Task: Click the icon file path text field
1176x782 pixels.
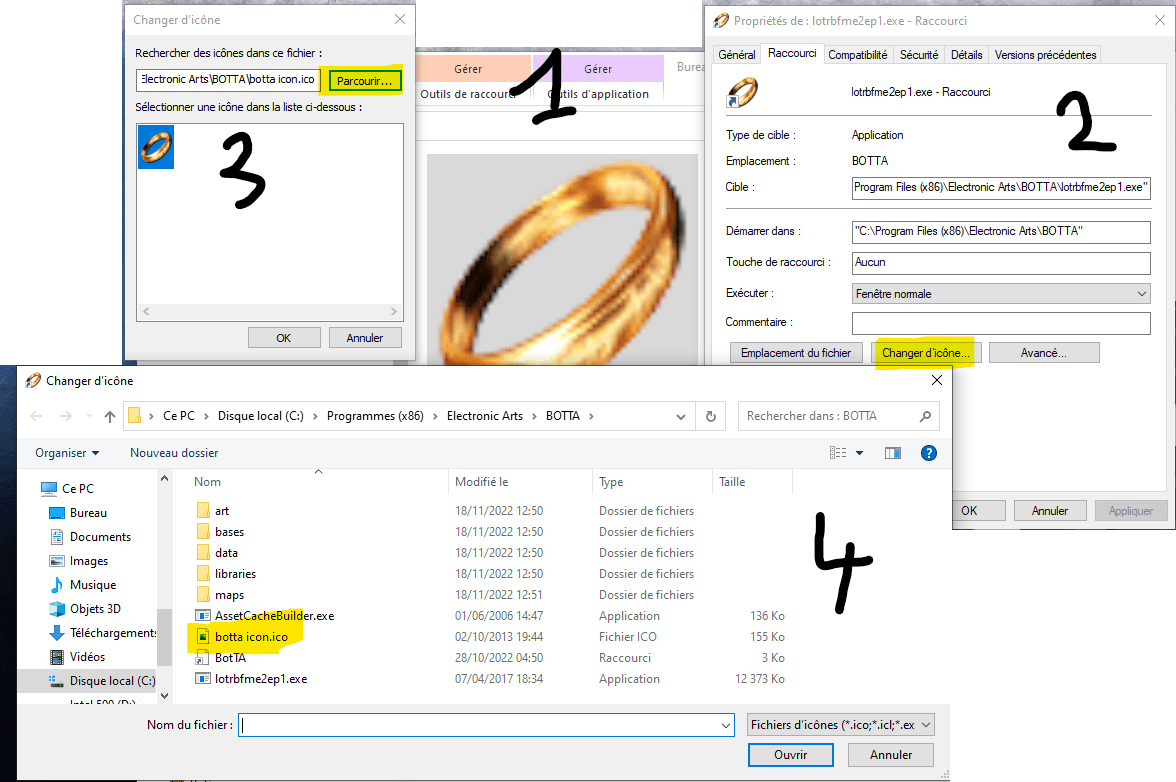Action: coord(229,79)
